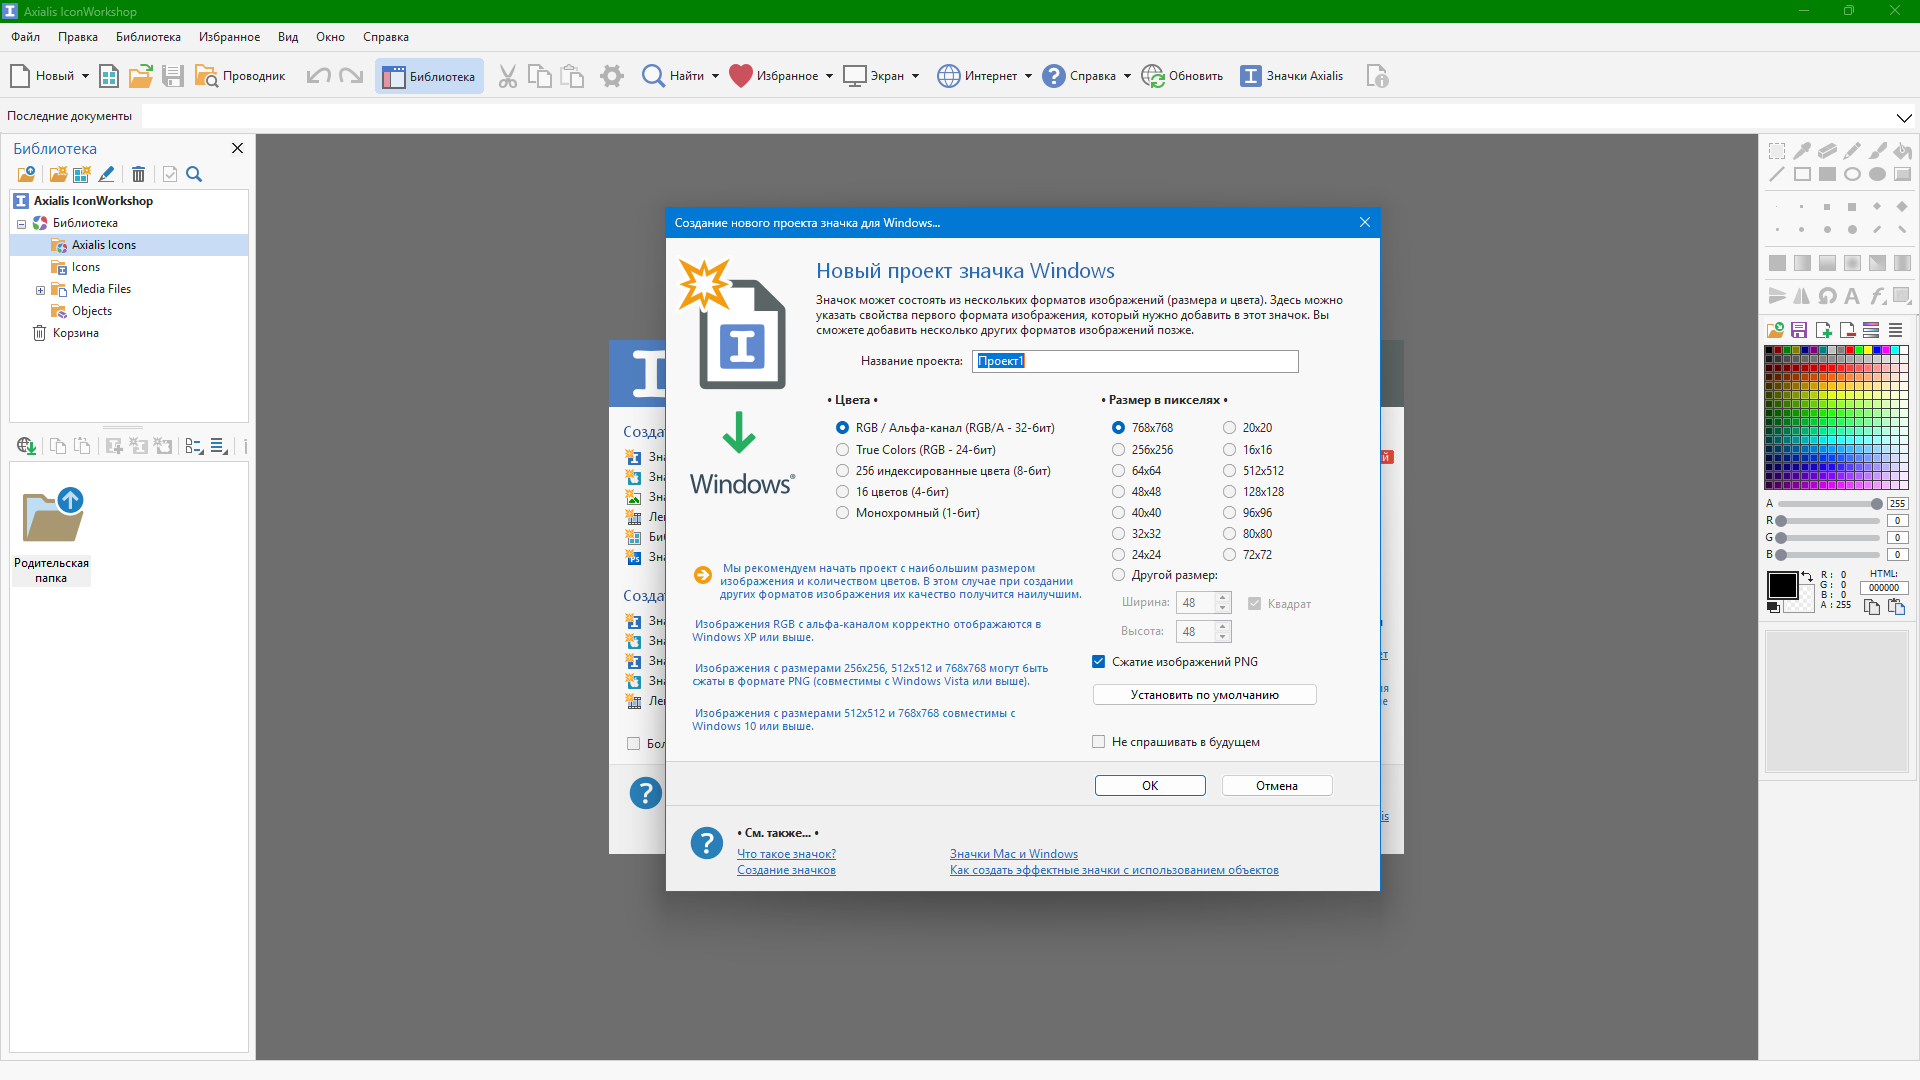This screenshot has height=1080, width=1920.
Task: Open the Экран dropdown arrow
Action: coord(915,76)
